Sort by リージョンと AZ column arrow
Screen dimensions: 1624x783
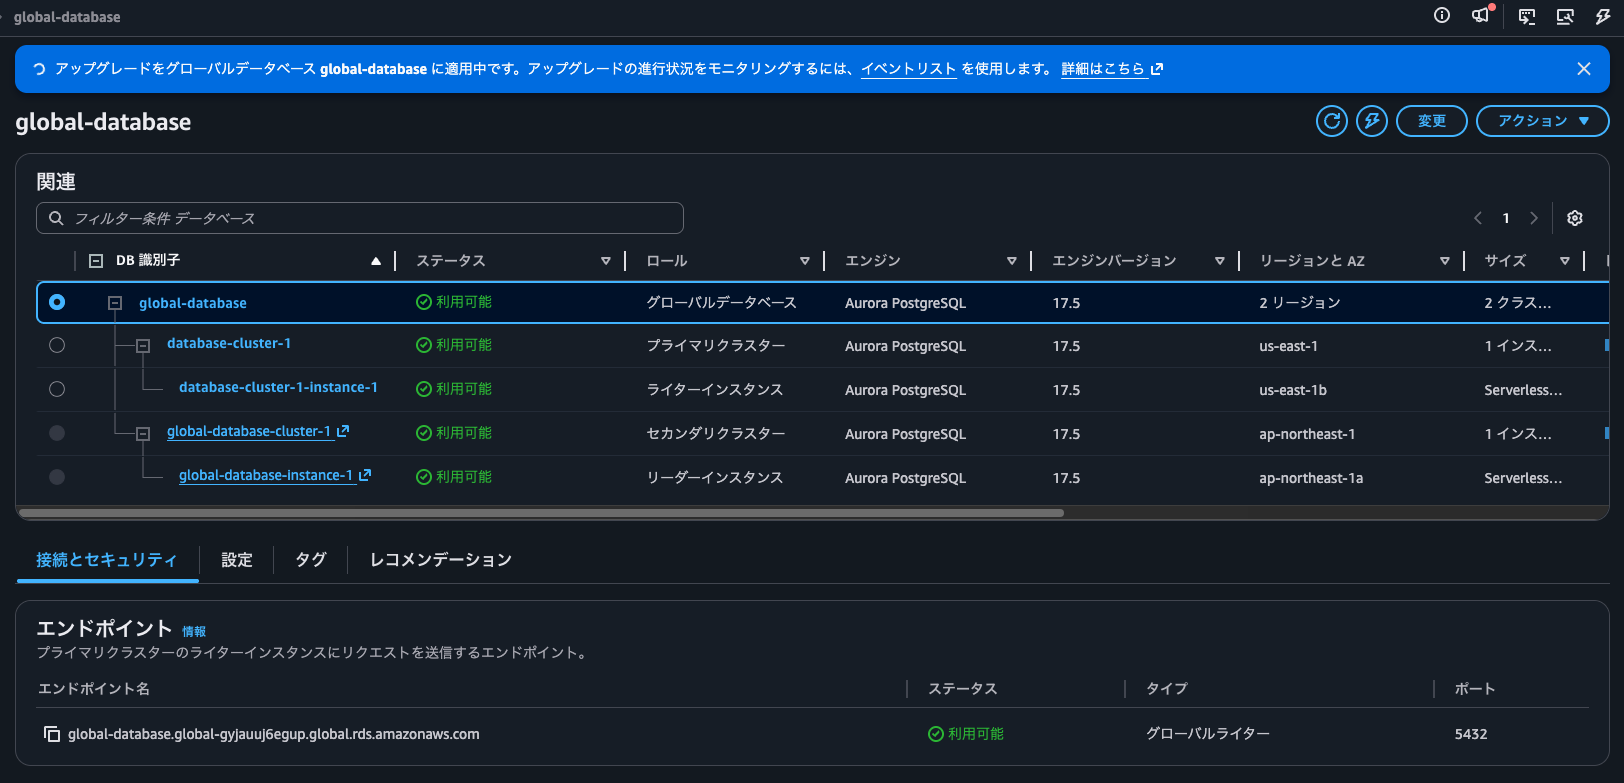point(1445,261)
